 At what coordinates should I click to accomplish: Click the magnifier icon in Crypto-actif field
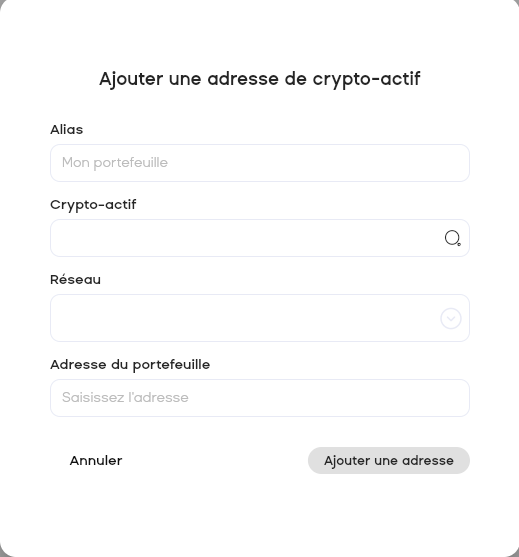[x=453, y=238]
